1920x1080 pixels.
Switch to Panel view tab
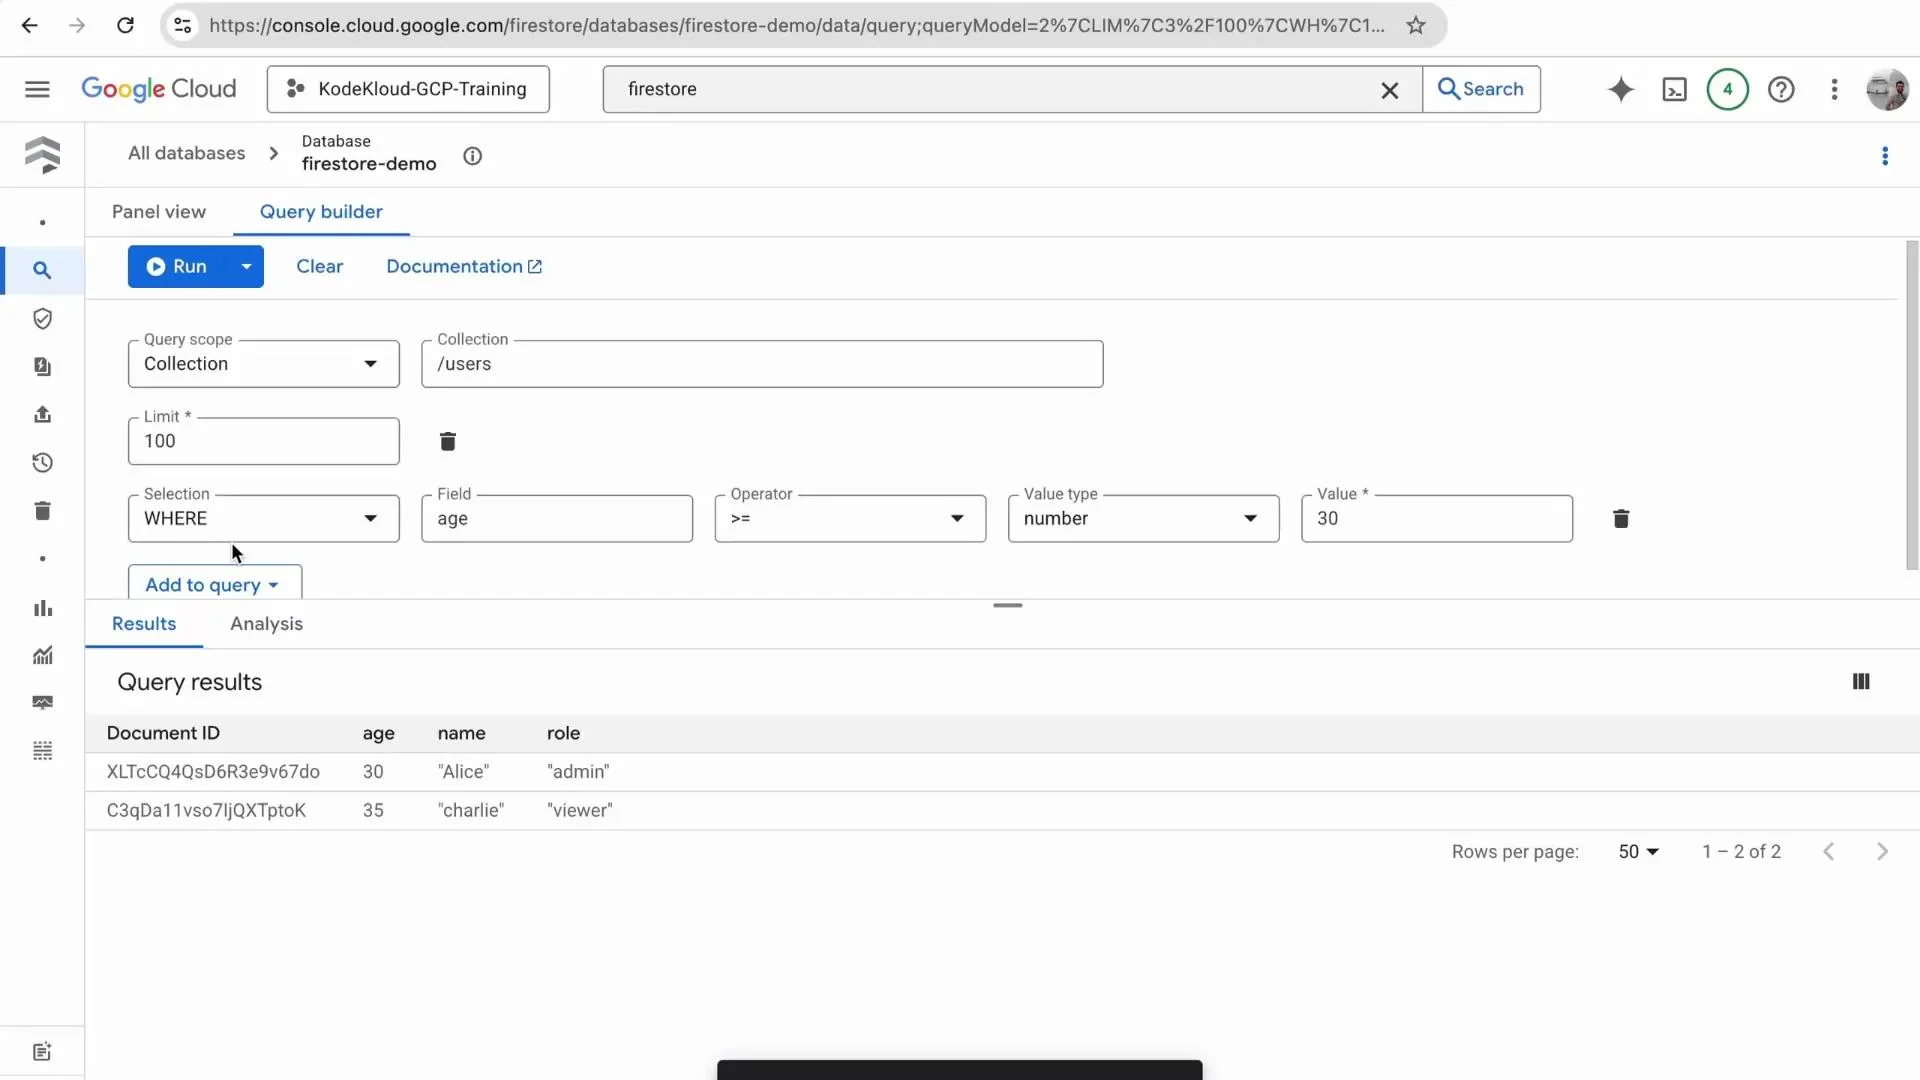(159, 212)
